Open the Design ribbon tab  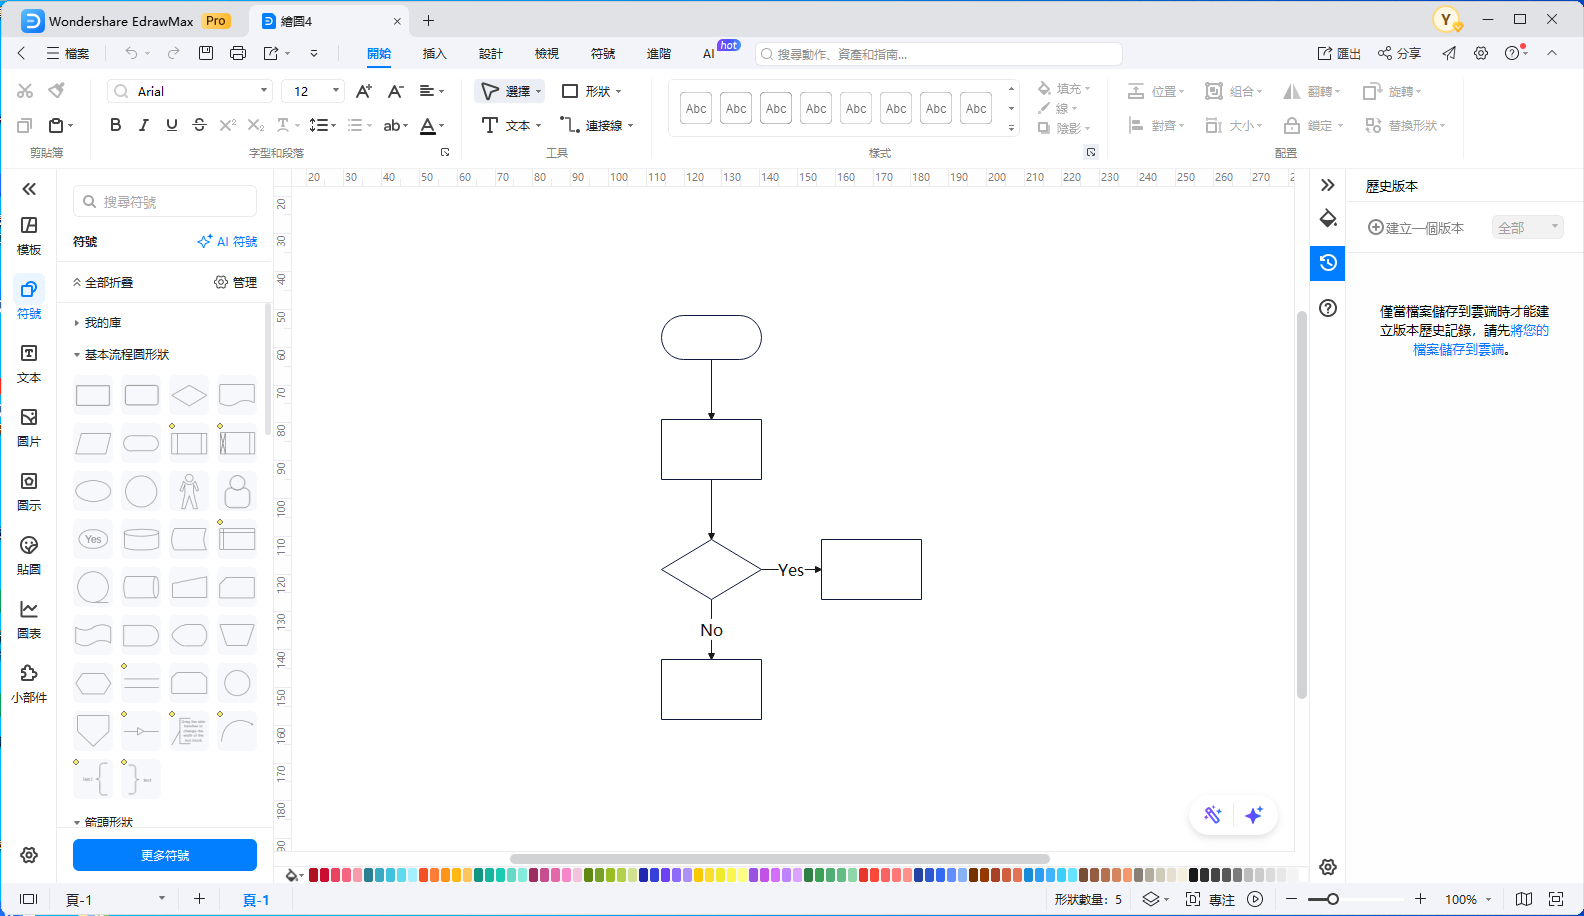point(490,54)
